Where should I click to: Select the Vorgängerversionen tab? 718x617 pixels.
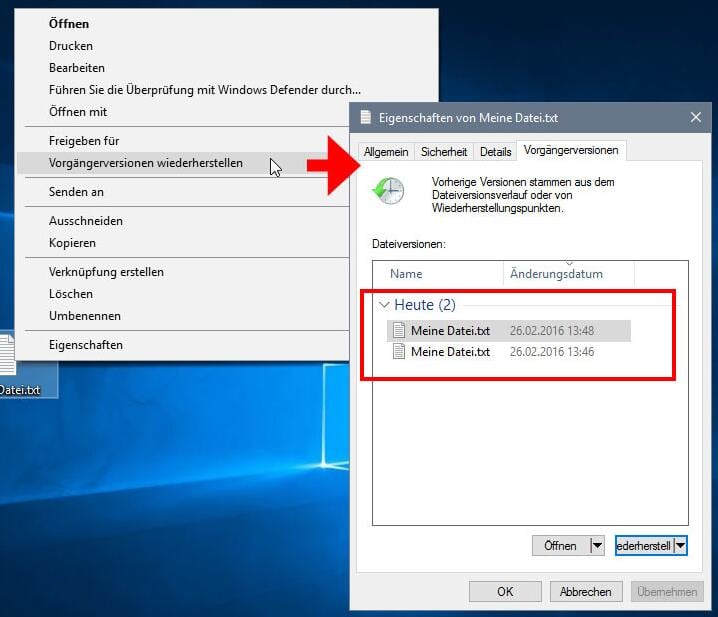pos(571,150)
